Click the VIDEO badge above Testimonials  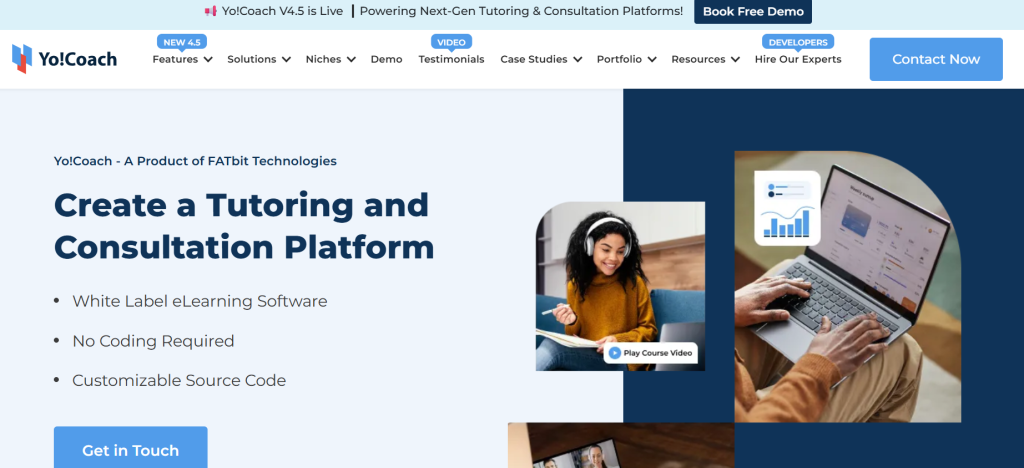click(x=451, y=42)
